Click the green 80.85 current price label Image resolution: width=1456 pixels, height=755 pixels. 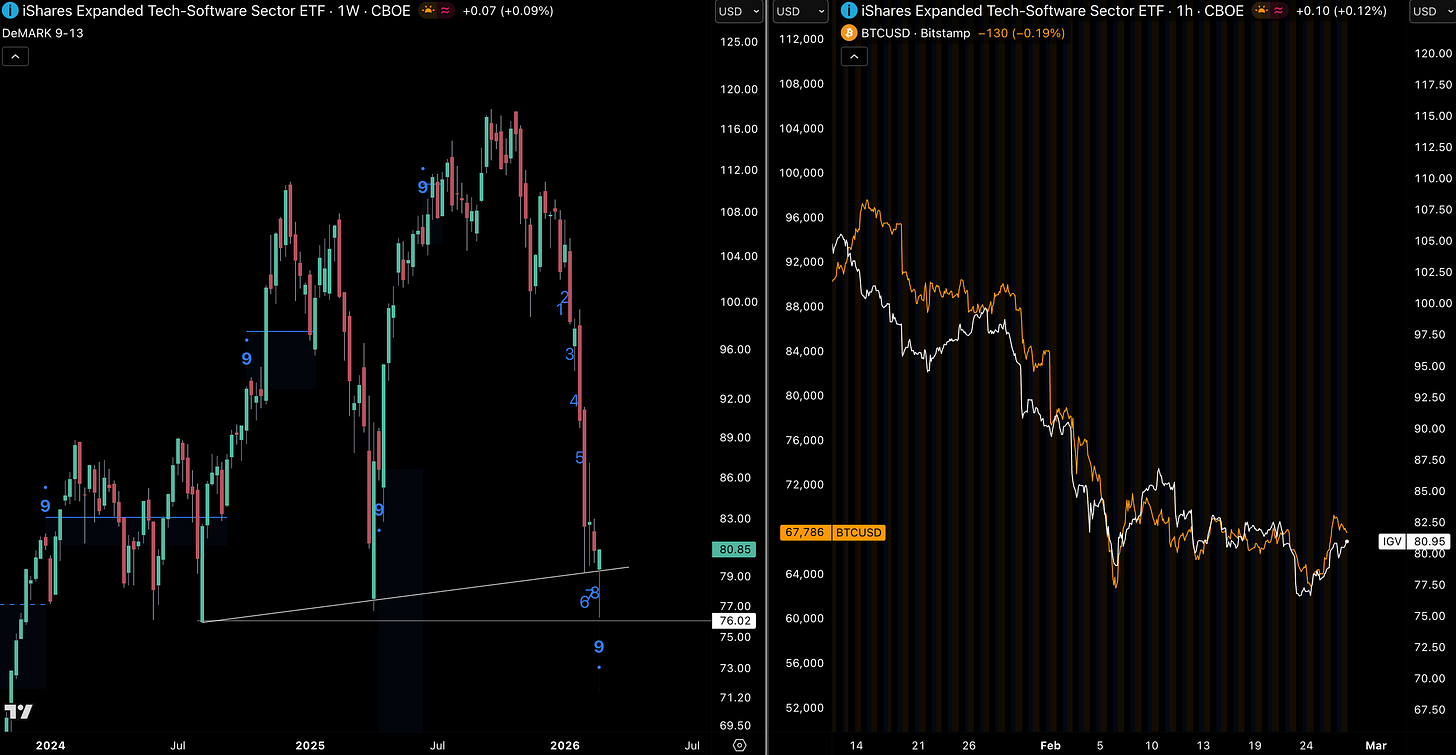733,549
